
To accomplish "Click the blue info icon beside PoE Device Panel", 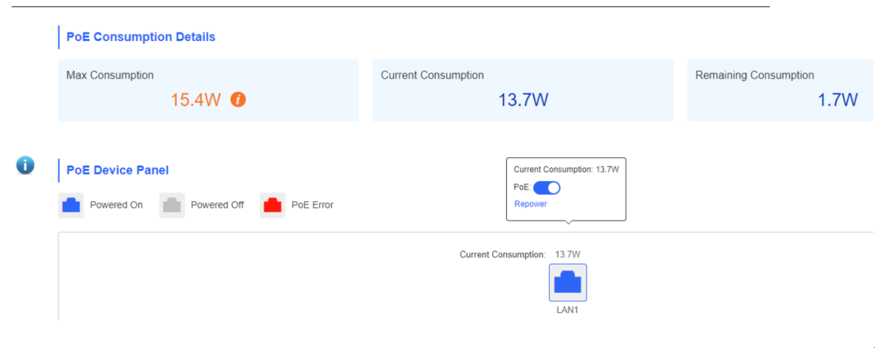I will pyautogui.click(x=25, y=165).
